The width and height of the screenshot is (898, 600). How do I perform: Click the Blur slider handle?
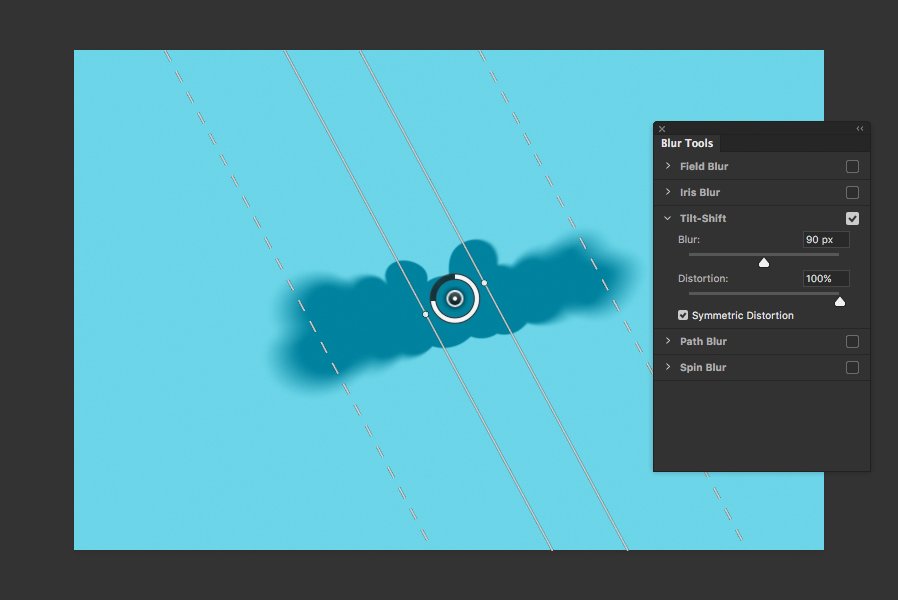pyautogui.click(x=764, y=262)
